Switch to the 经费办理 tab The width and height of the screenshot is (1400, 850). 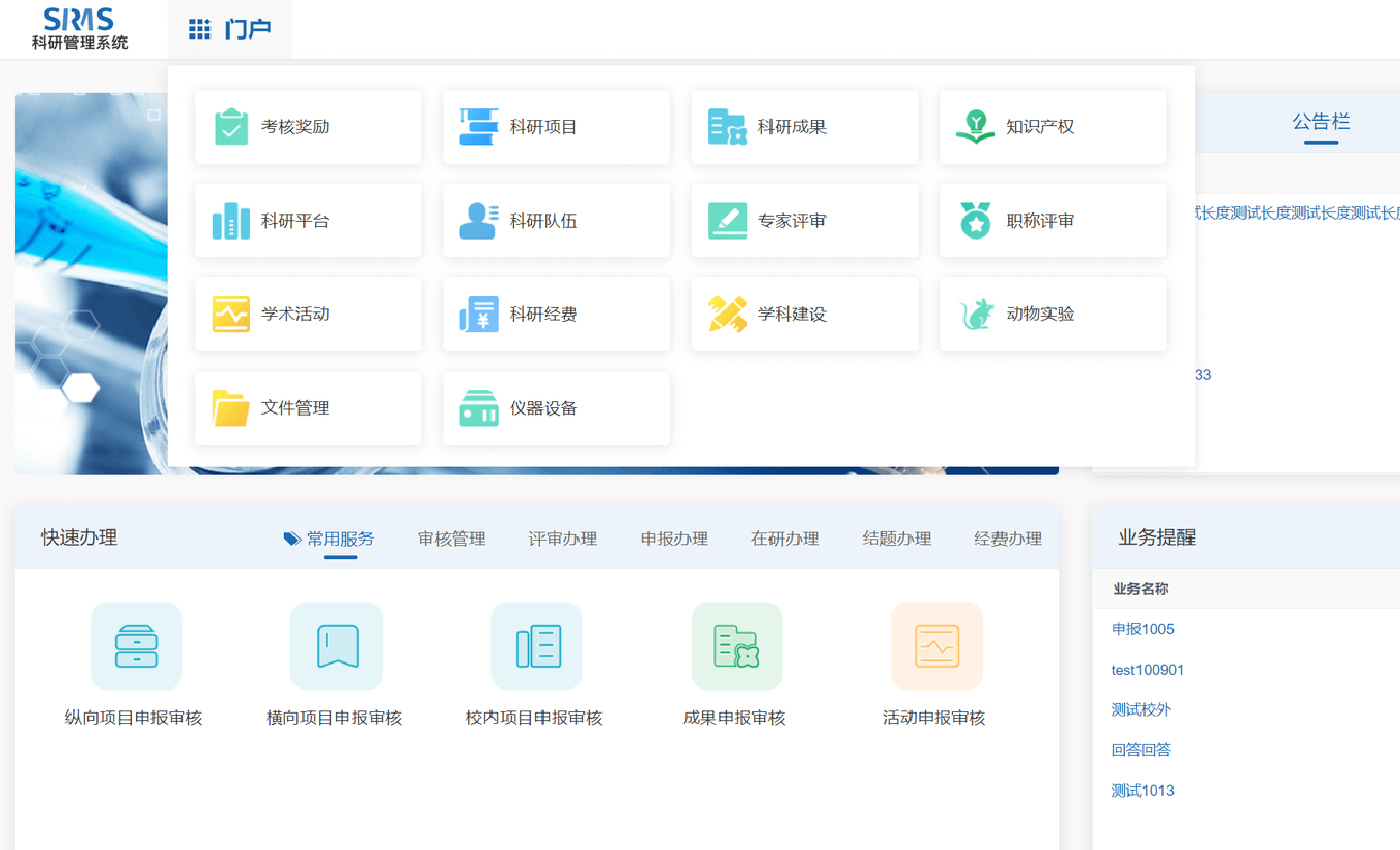1007,539
